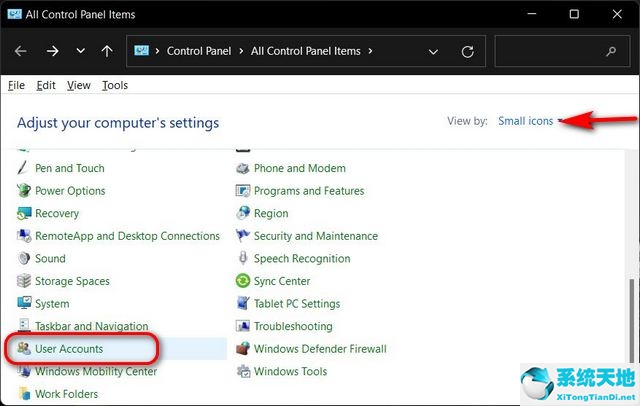
Task: Maximize the Control Panel window
Action: [574, 14]
